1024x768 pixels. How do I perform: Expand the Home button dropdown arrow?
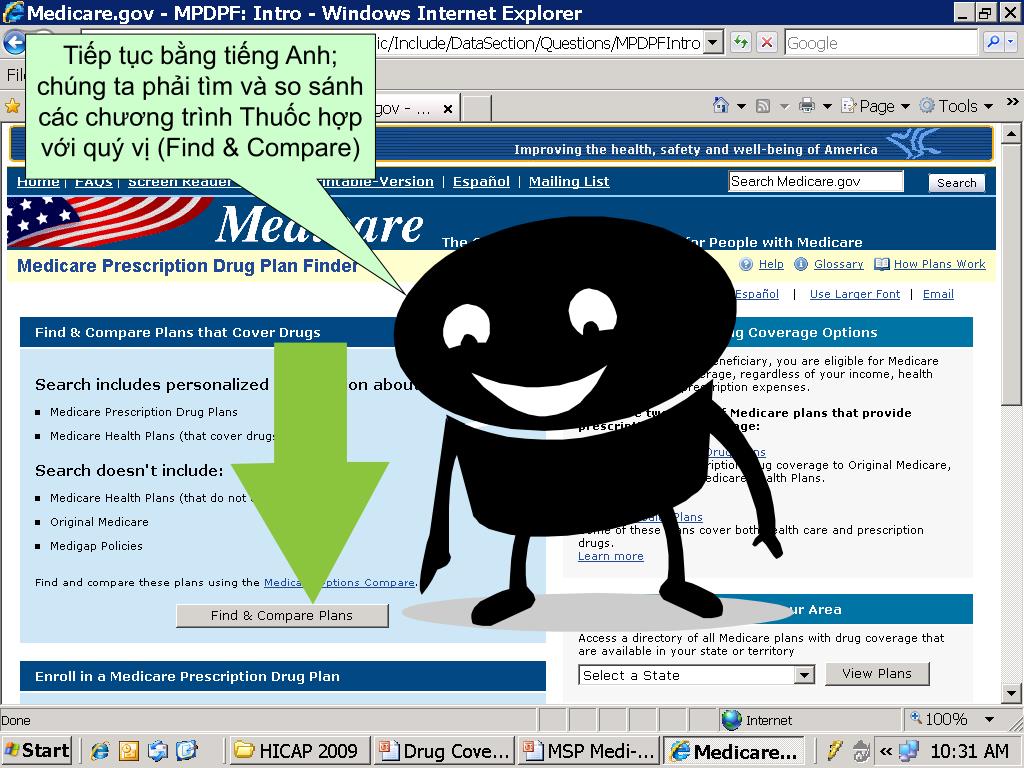[x=741, y=106]
